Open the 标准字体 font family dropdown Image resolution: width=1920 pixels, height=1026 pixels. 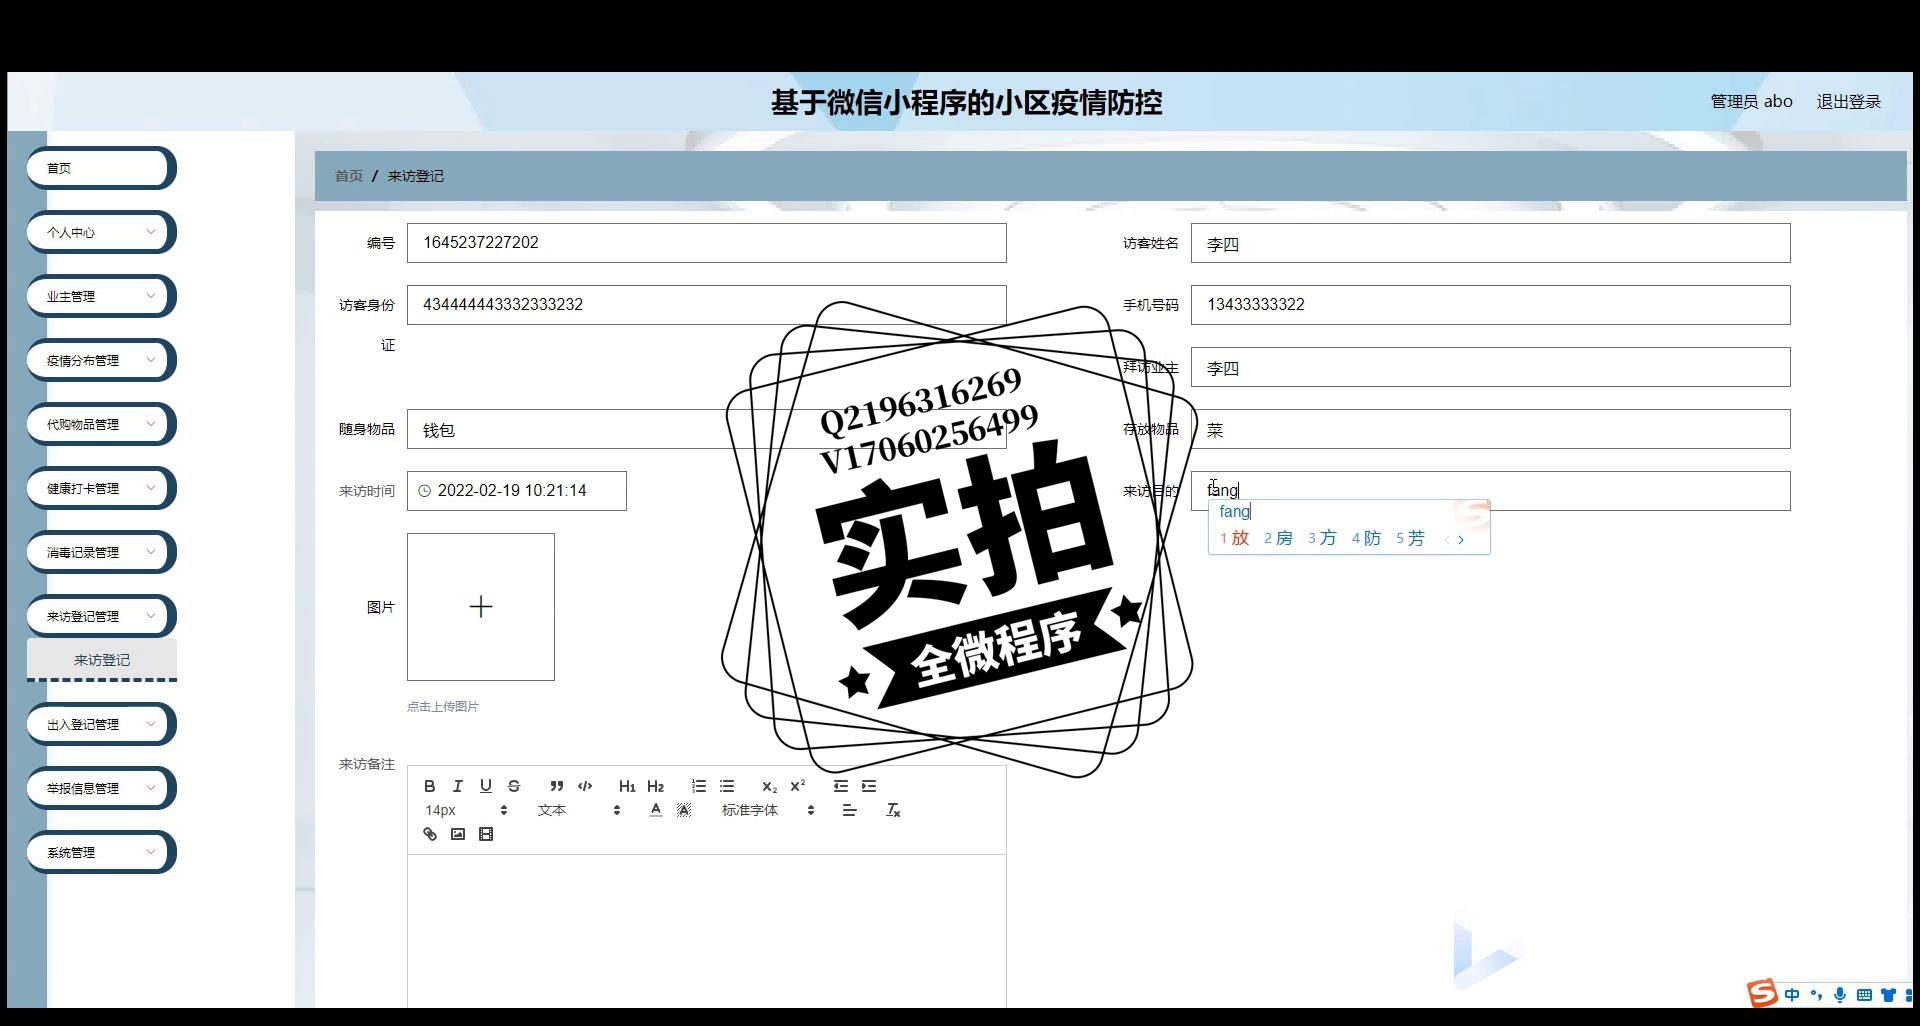coord(768,810)
